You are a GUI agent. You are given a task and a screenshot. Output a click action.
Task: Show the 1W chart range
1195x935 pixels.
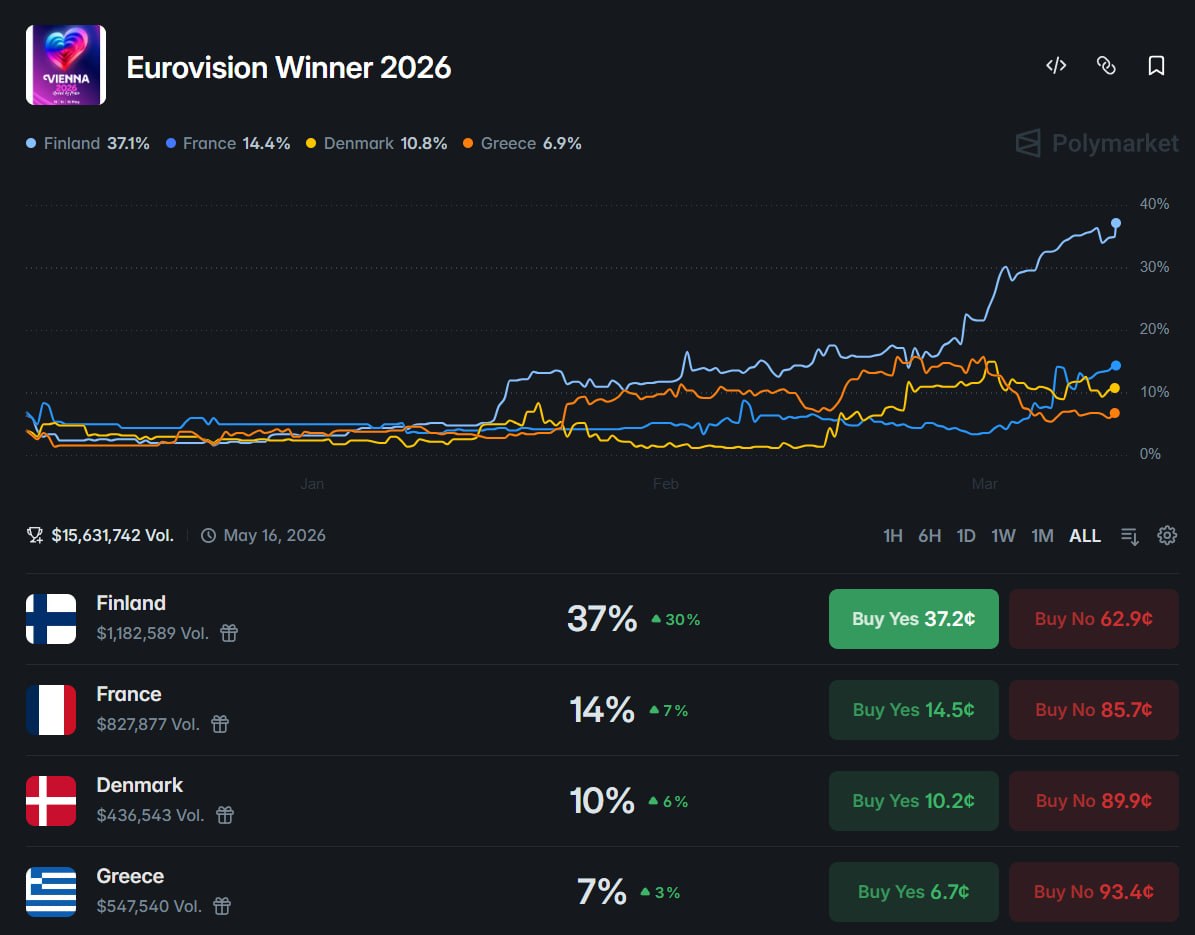(x=1003, y=536)
